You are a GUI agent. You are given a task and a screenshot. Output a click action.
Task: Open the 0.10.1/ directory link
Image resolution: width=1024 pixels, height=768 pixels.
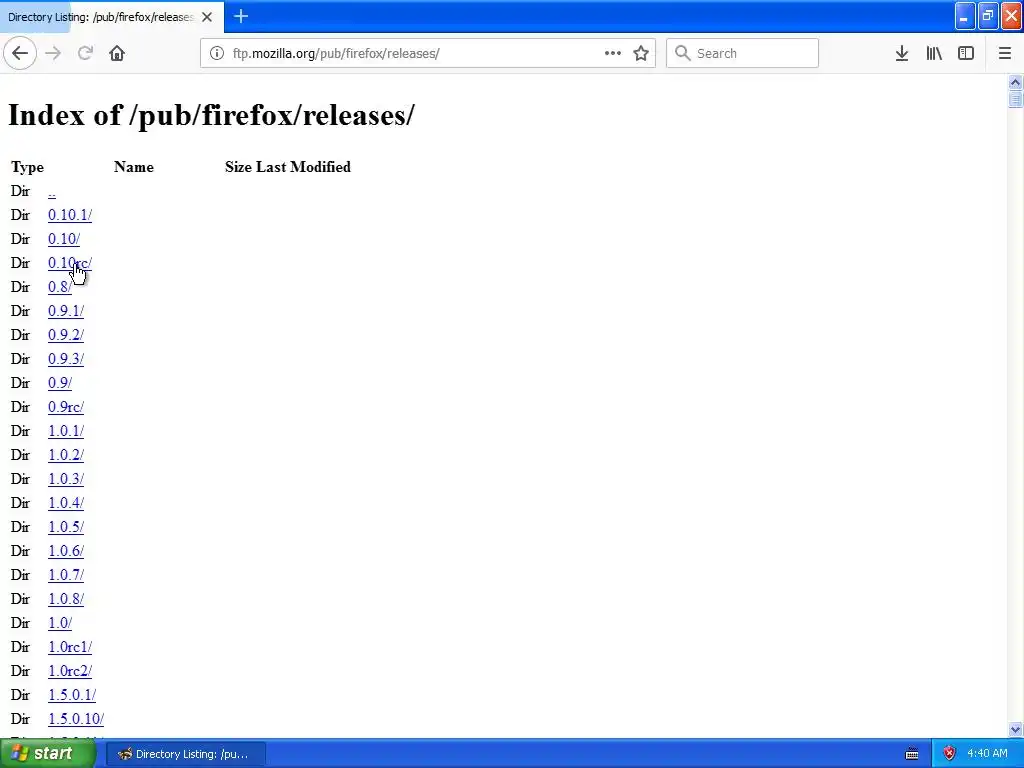(70, 215)
